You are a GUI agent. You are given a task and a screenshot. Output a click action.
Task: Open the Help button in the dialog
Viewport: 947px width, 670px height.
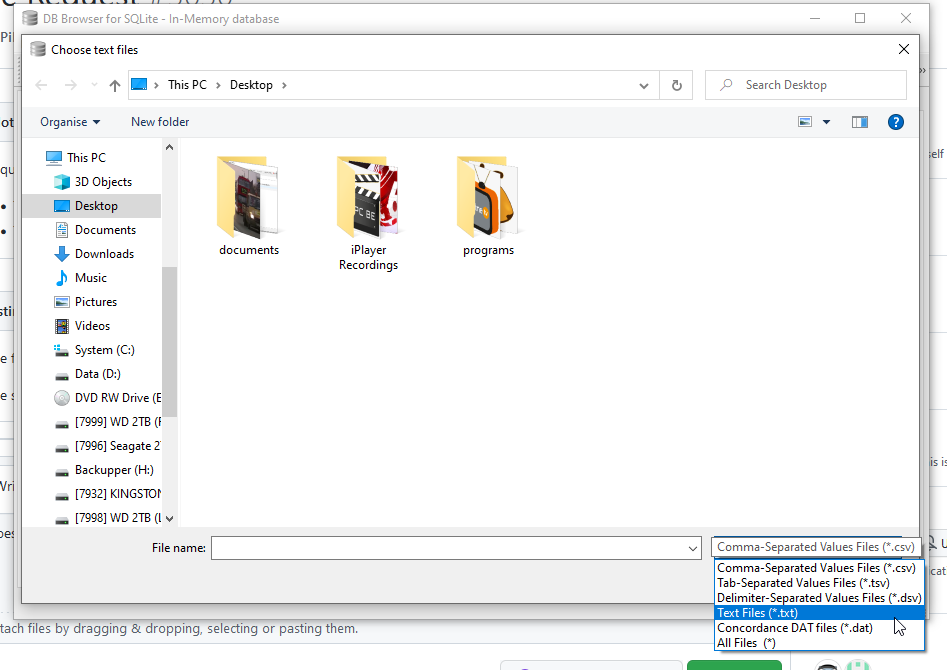pyautogui.click(x=895, y=121)
